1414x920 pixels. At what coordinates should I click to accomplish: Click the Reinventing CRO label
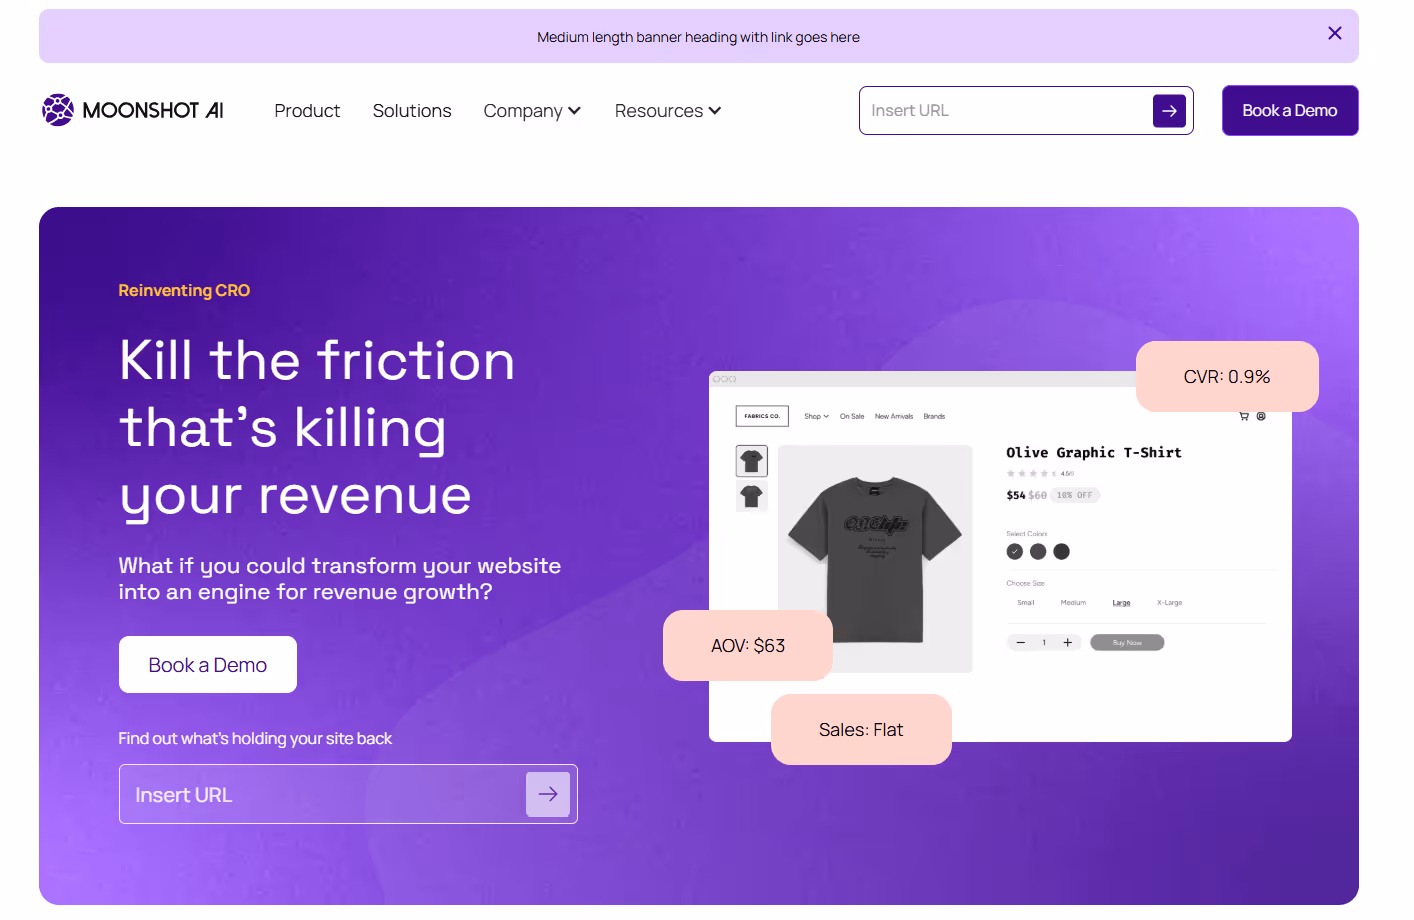click(184, 290)
